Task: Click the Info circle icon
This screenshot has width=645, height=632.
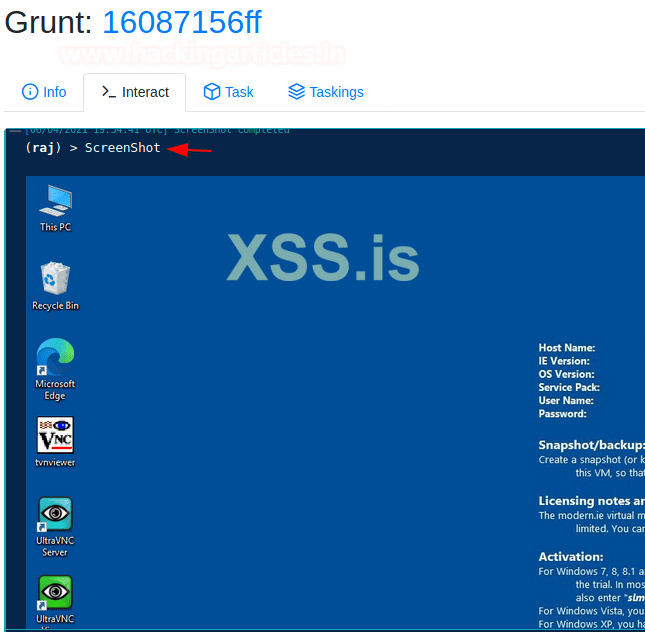Action: point(30,92)
